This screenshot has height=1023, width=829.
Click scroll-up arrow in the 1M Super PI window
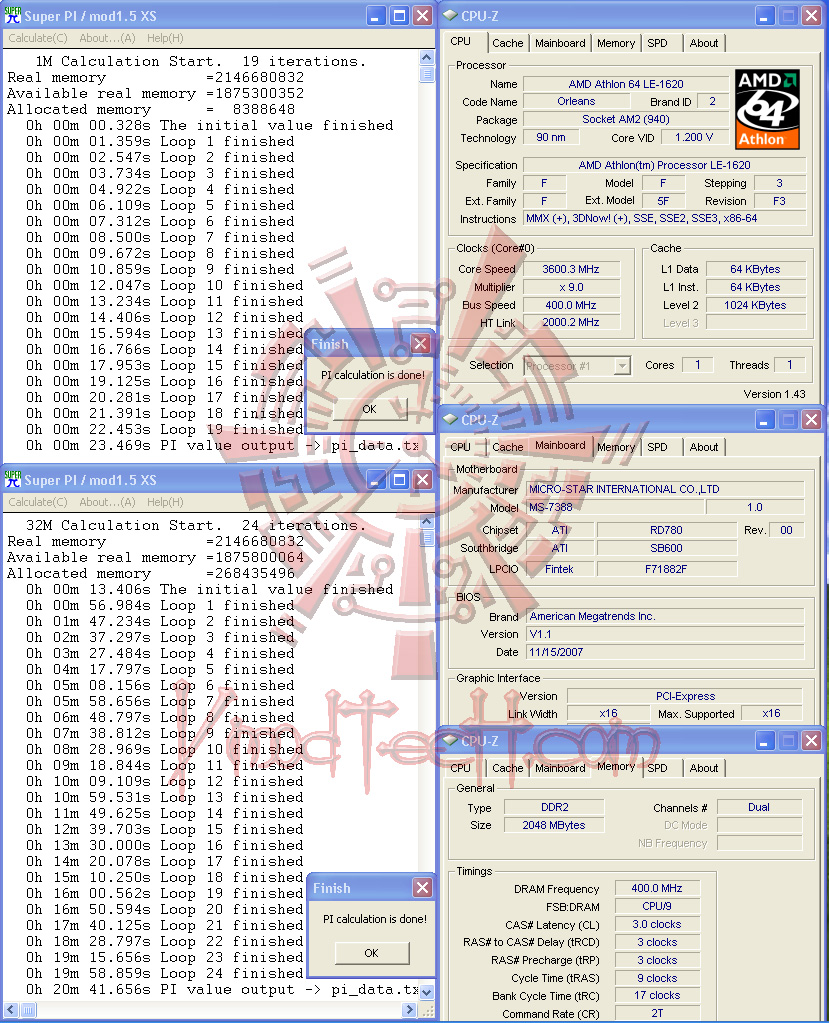click(427, 57)
